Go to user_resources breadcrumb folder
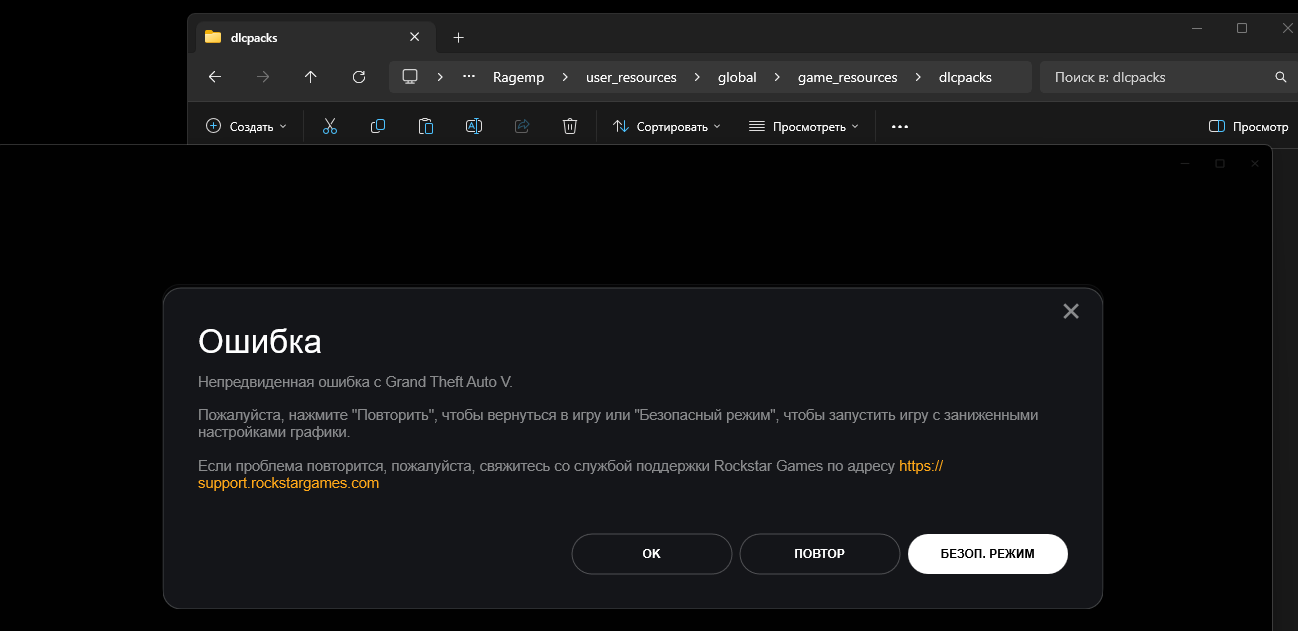 click(x=631, y=77)
